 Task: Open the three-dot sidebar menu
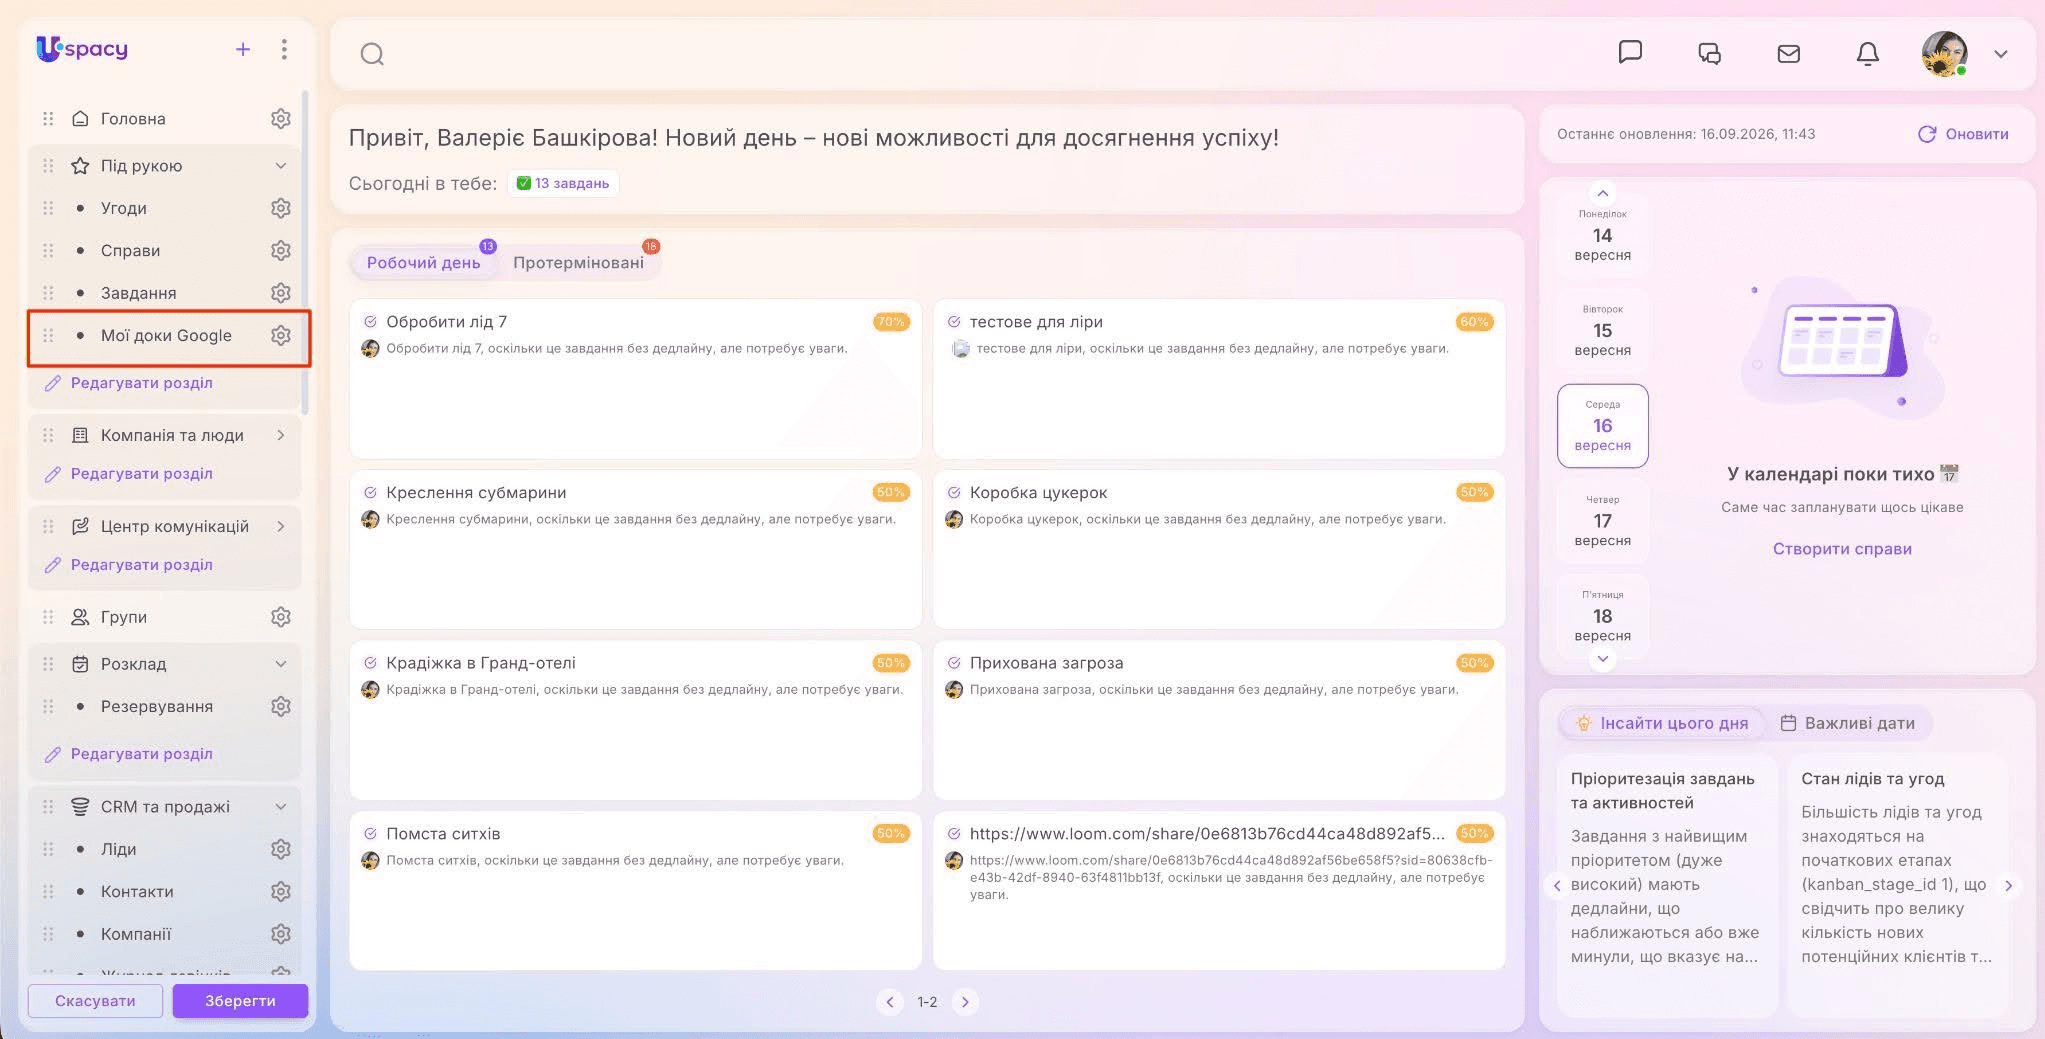coord(284,49)
